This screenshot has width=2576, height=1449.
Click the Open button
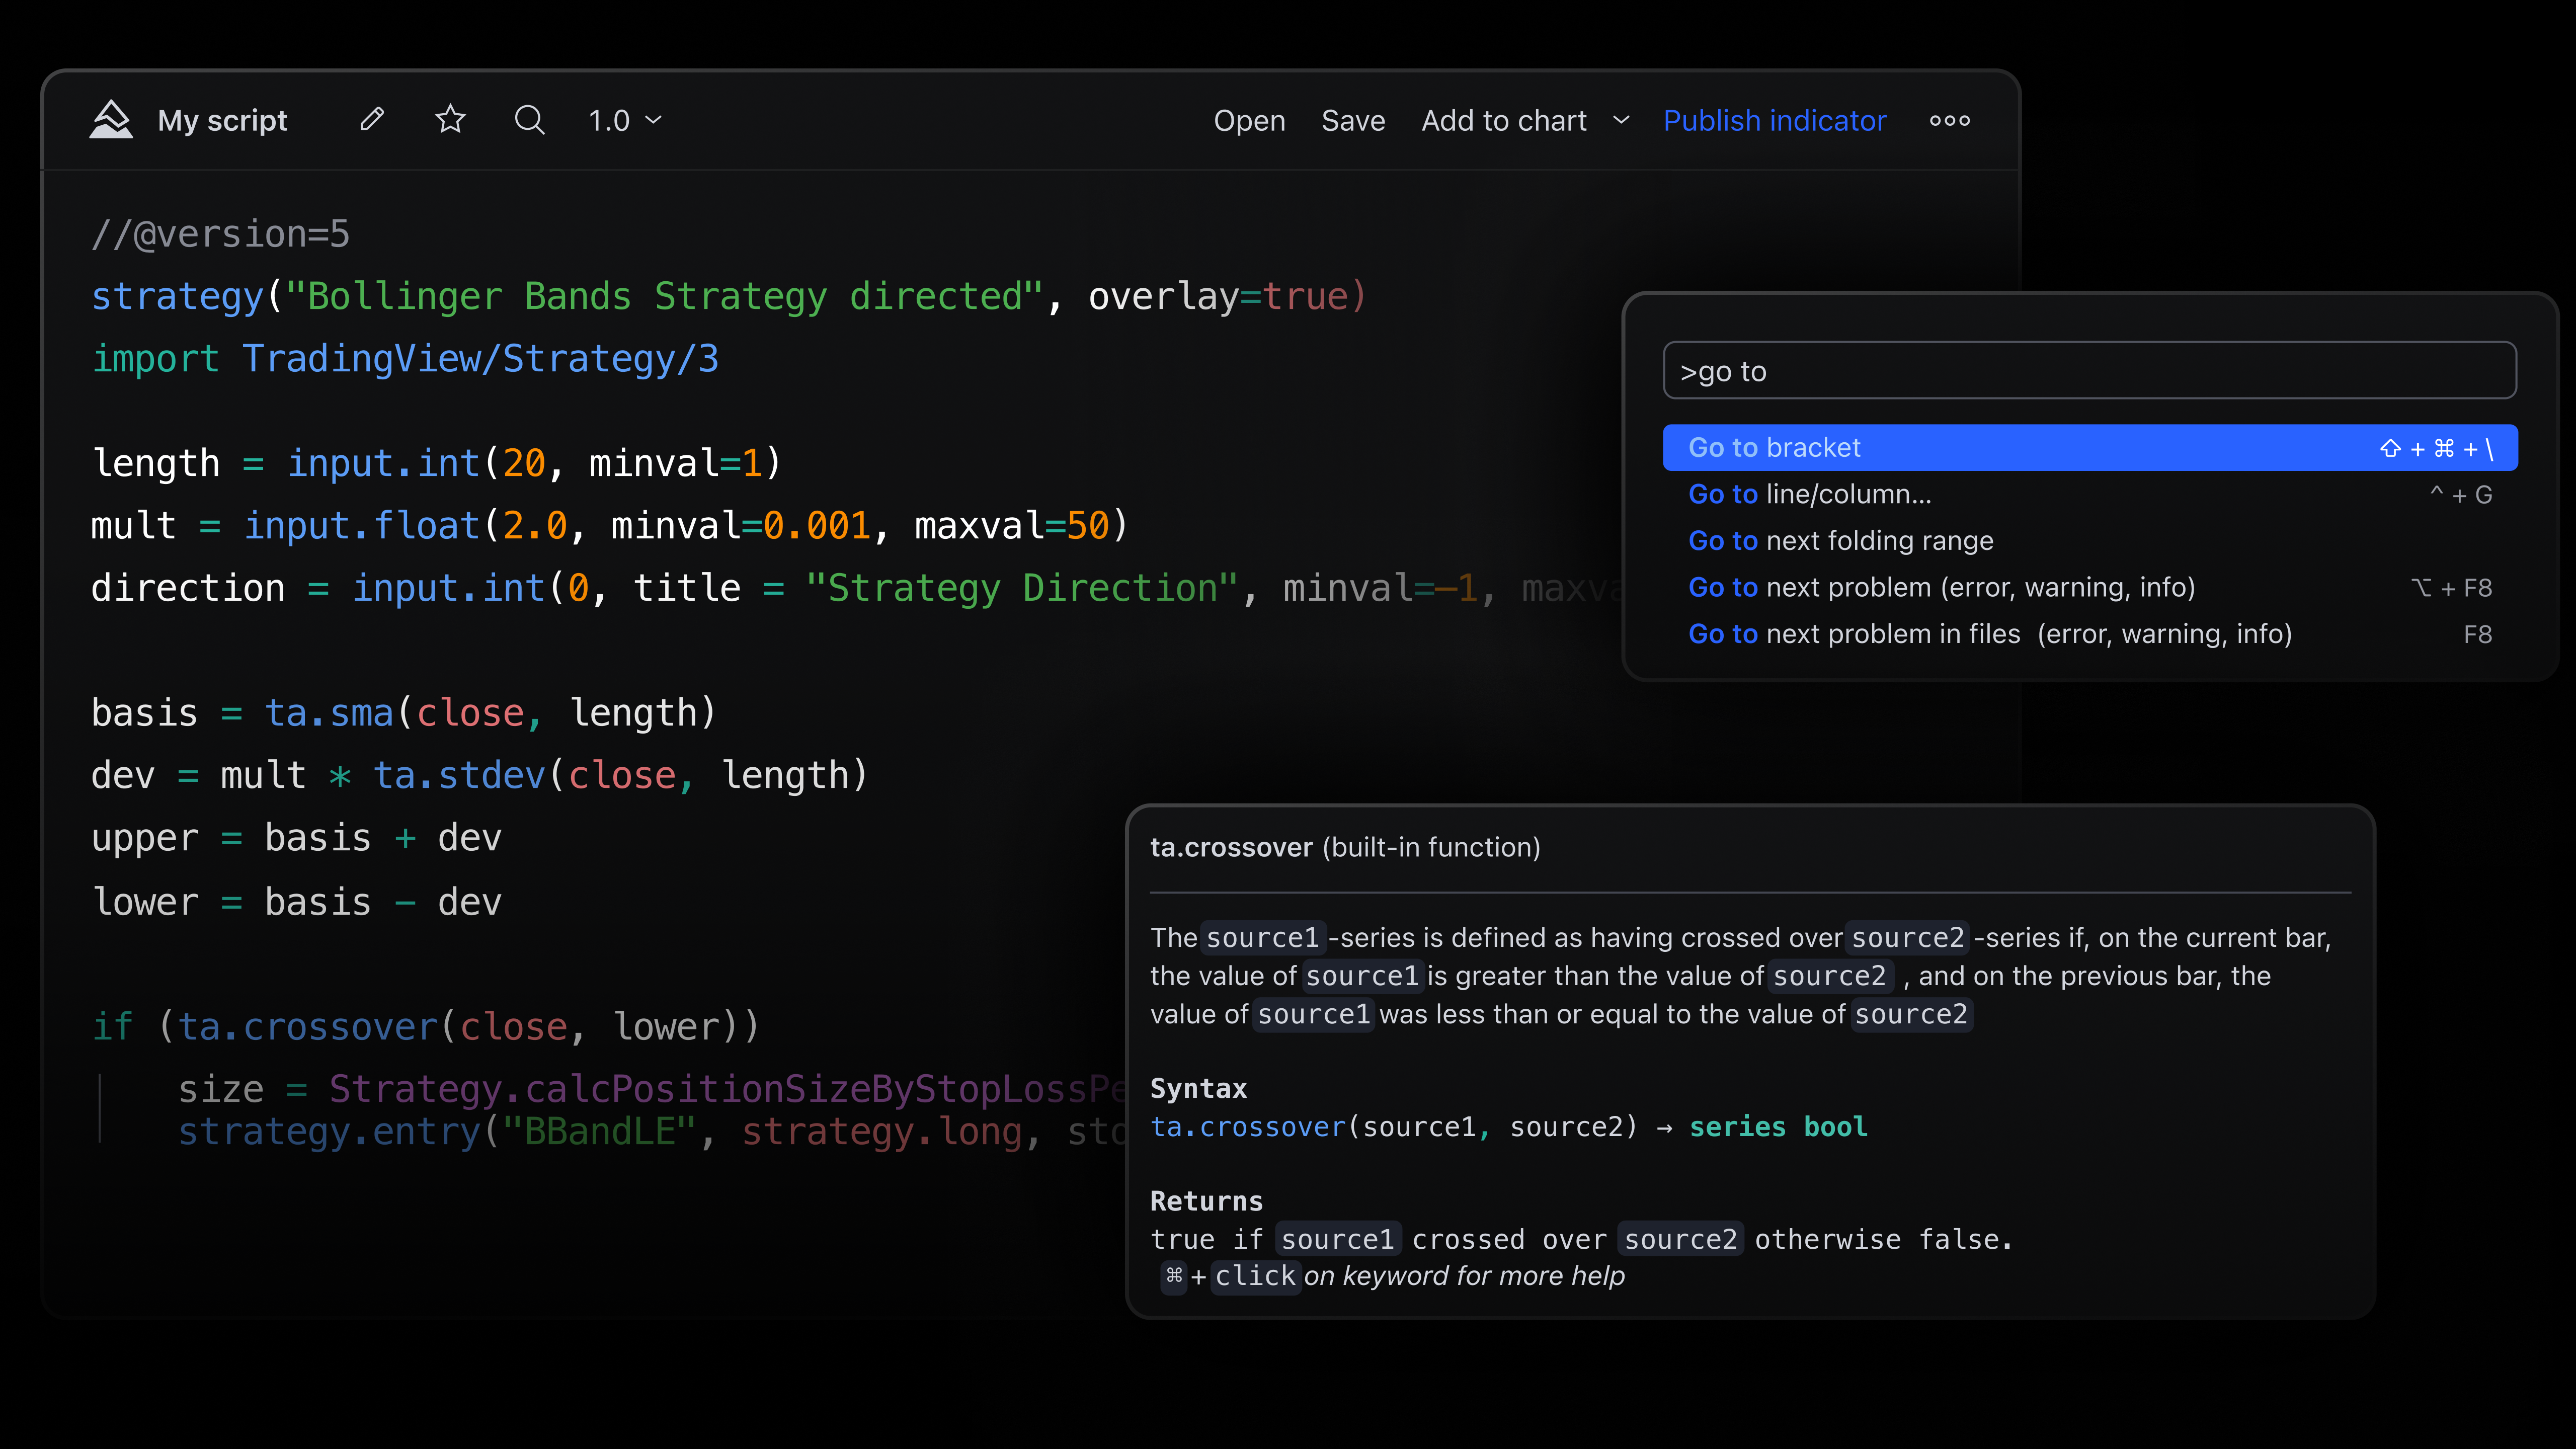coord(1249,121)
